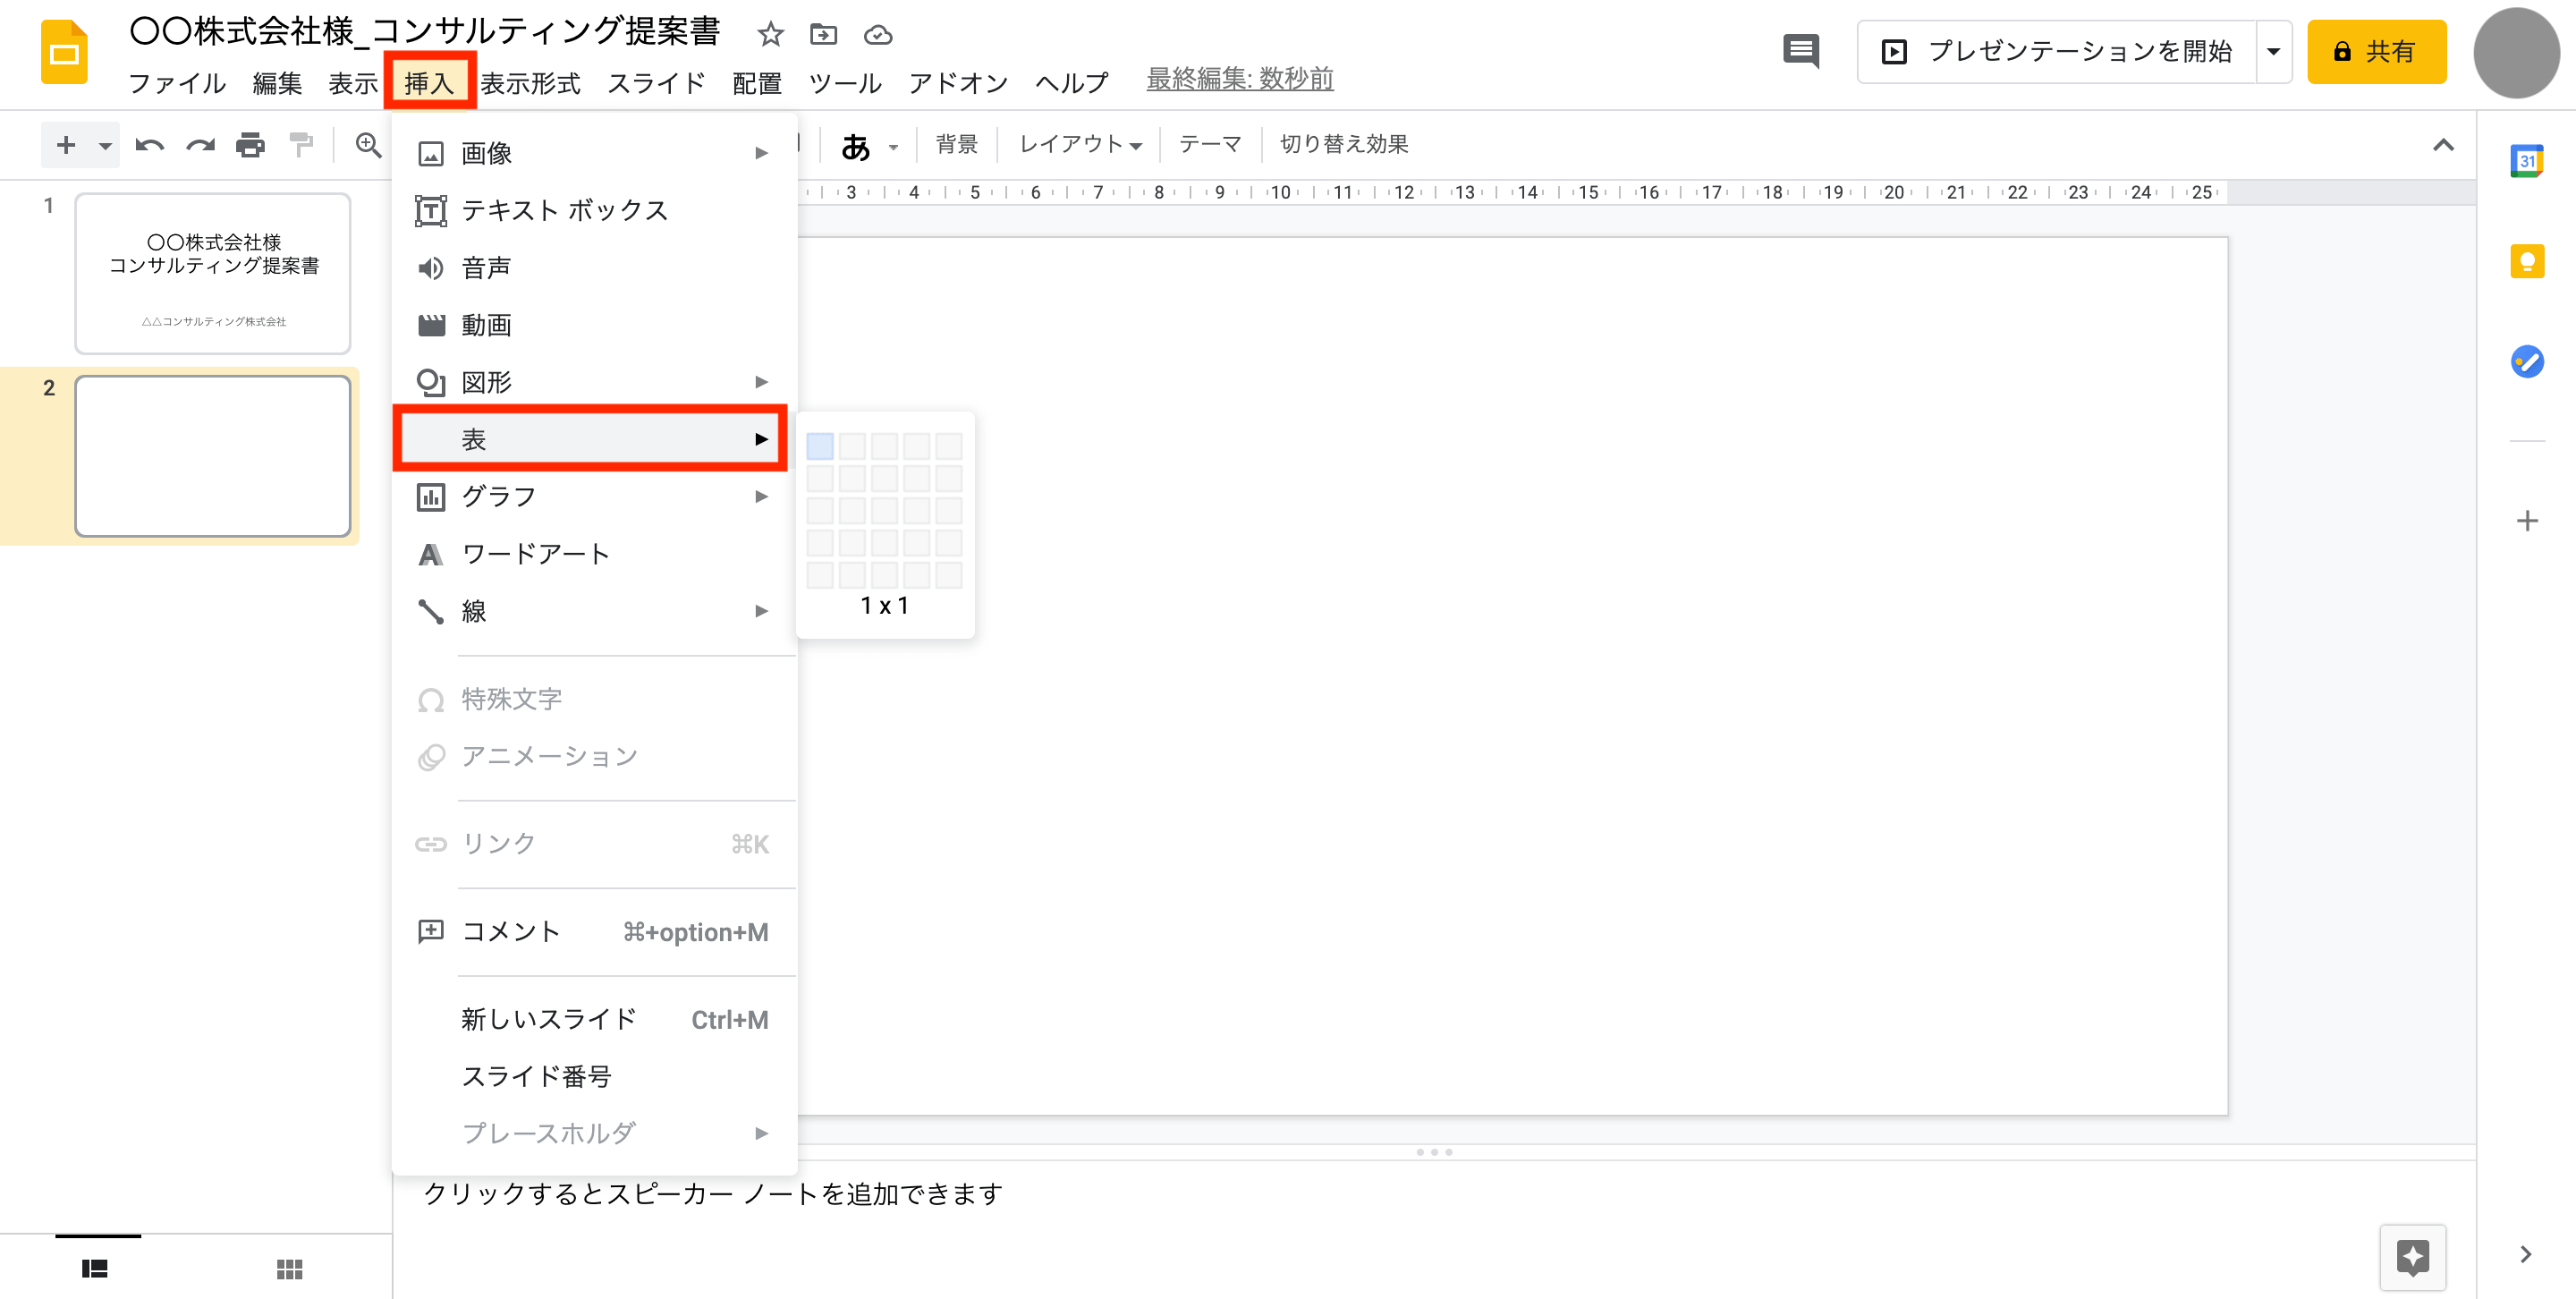The image size is (2576, 1299).
Task: Open Google Calendar side panel
Action: tap(2527, 161)
